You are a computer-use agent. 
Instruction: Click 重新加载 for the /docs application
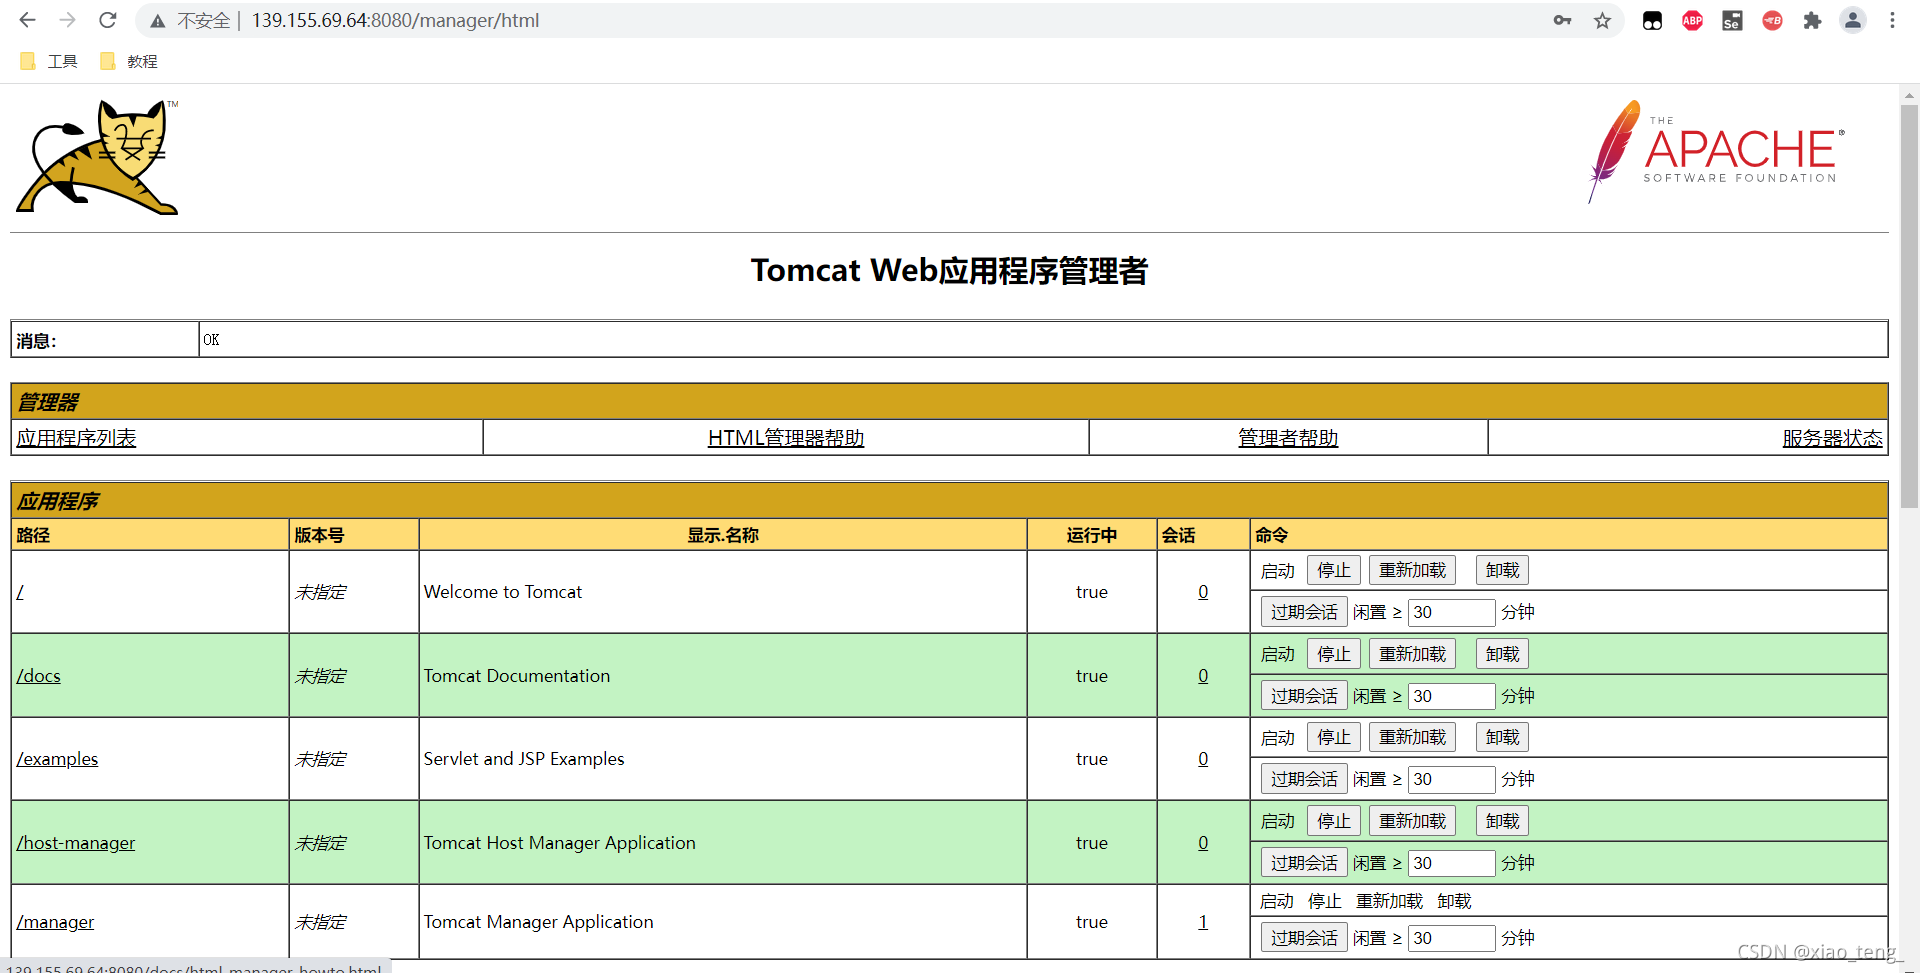tap(1412, 654)
